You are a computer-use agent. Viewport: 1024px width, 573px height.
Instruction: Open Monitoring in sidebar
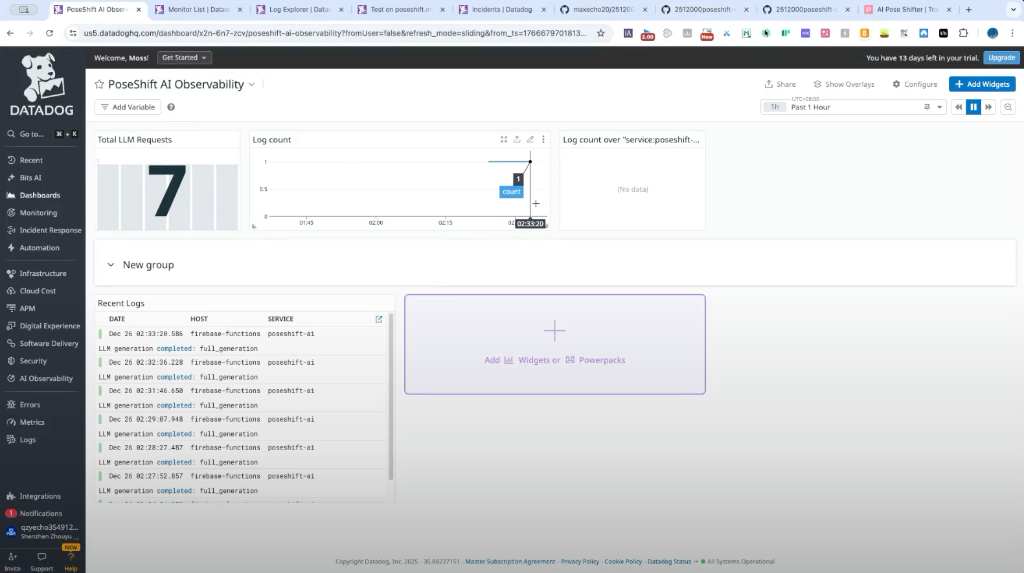[38, 213]
